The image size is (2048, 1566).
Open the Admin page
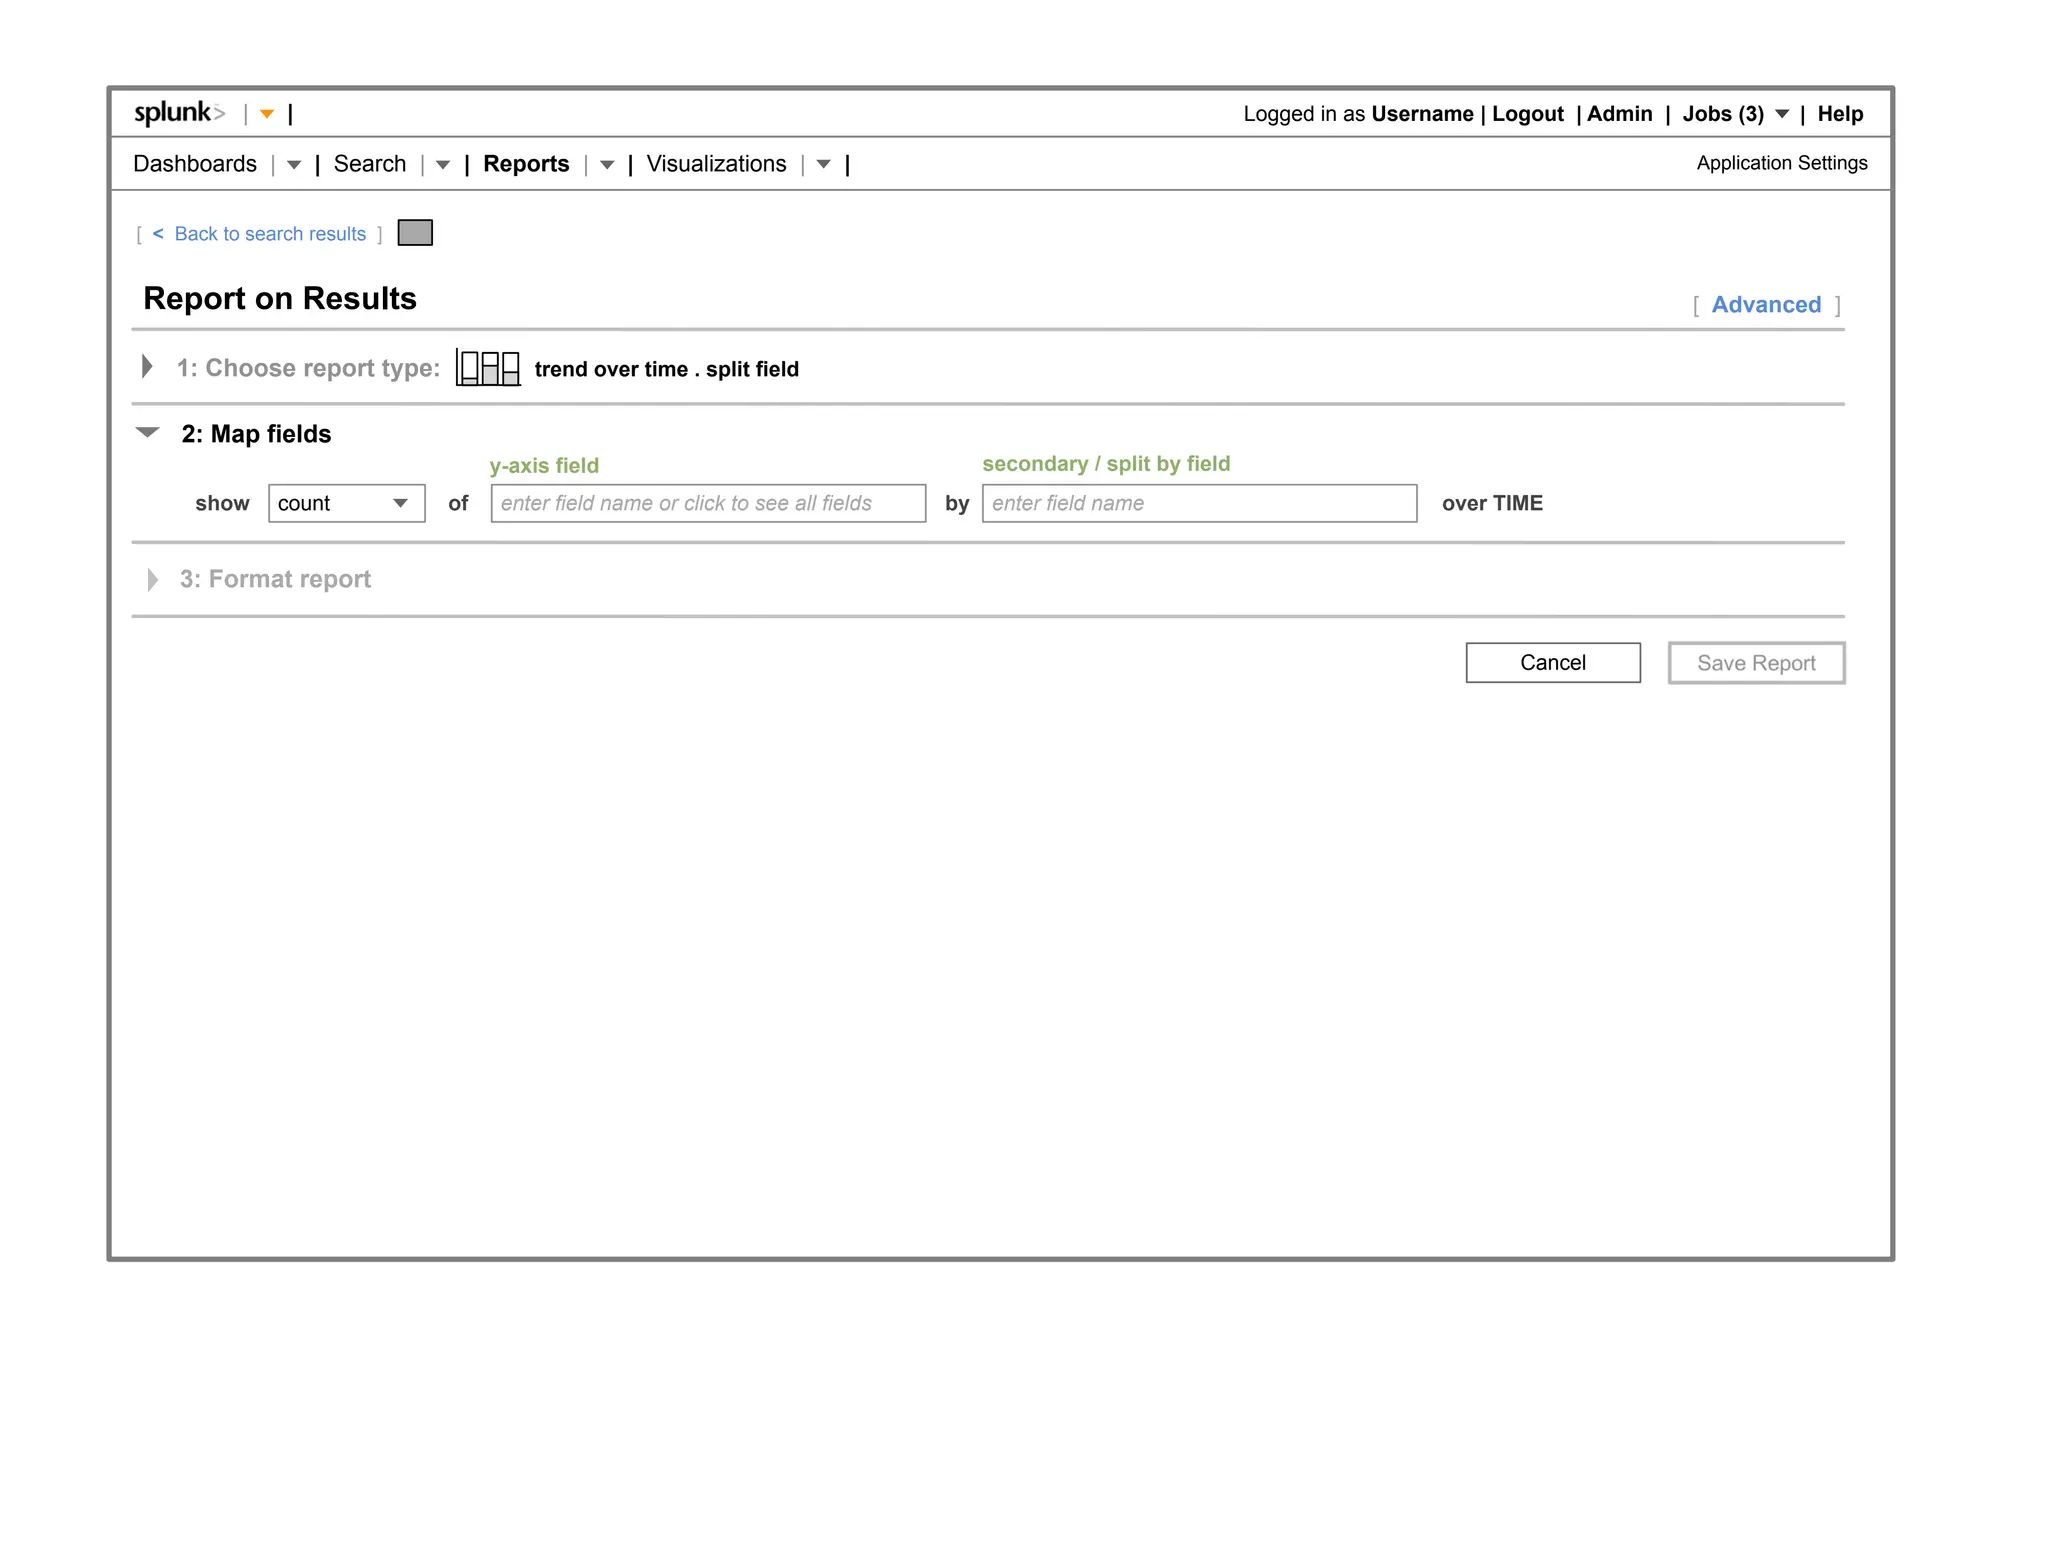point(1620,114)
